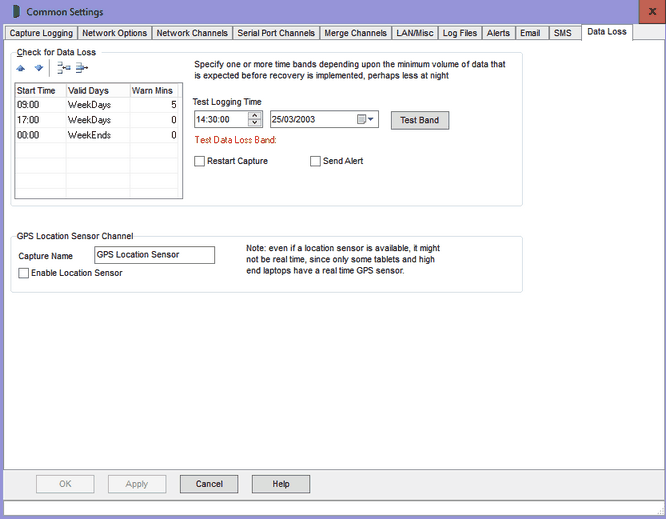Delete the selected time band row
Screen dimensions: 666x519
82,68
